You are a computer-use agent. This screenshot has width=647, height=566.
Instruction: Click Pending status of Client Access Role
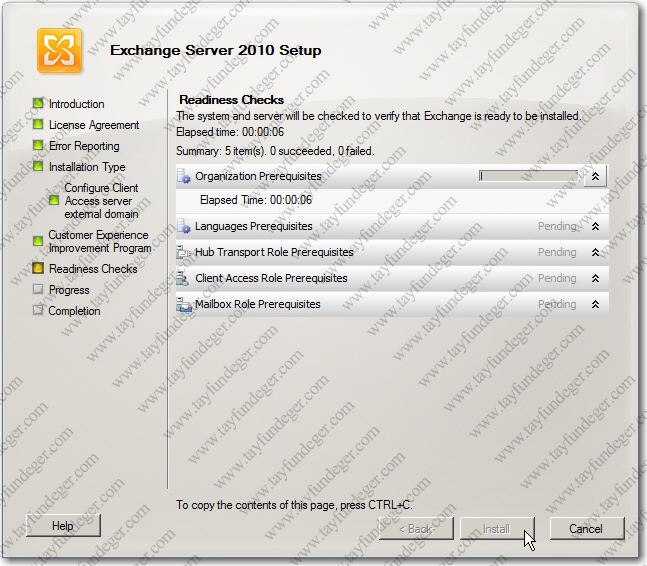pyautogui.click(x=557, y=278)
